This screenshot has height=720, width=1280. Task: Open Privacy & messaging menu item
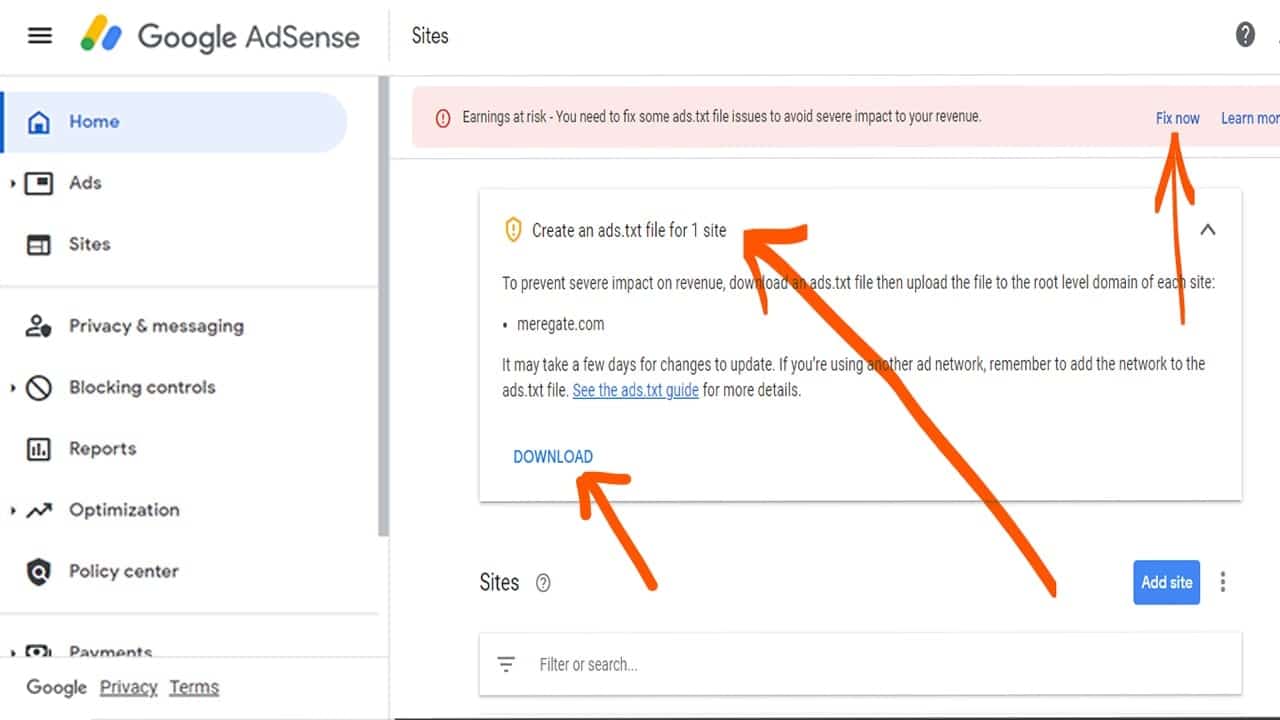pos(155,326)
